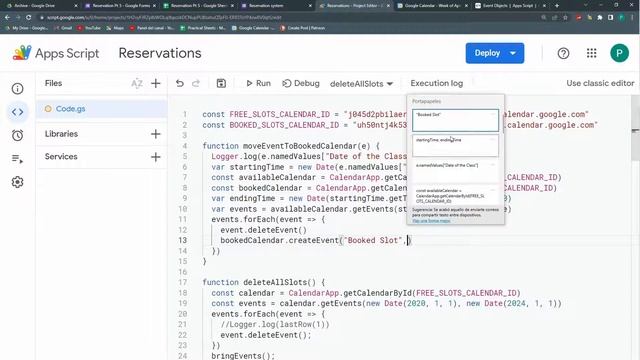Place cursor on line 13 createEvent code
This screenshot has height=360, width=640.
click(316, 240)
